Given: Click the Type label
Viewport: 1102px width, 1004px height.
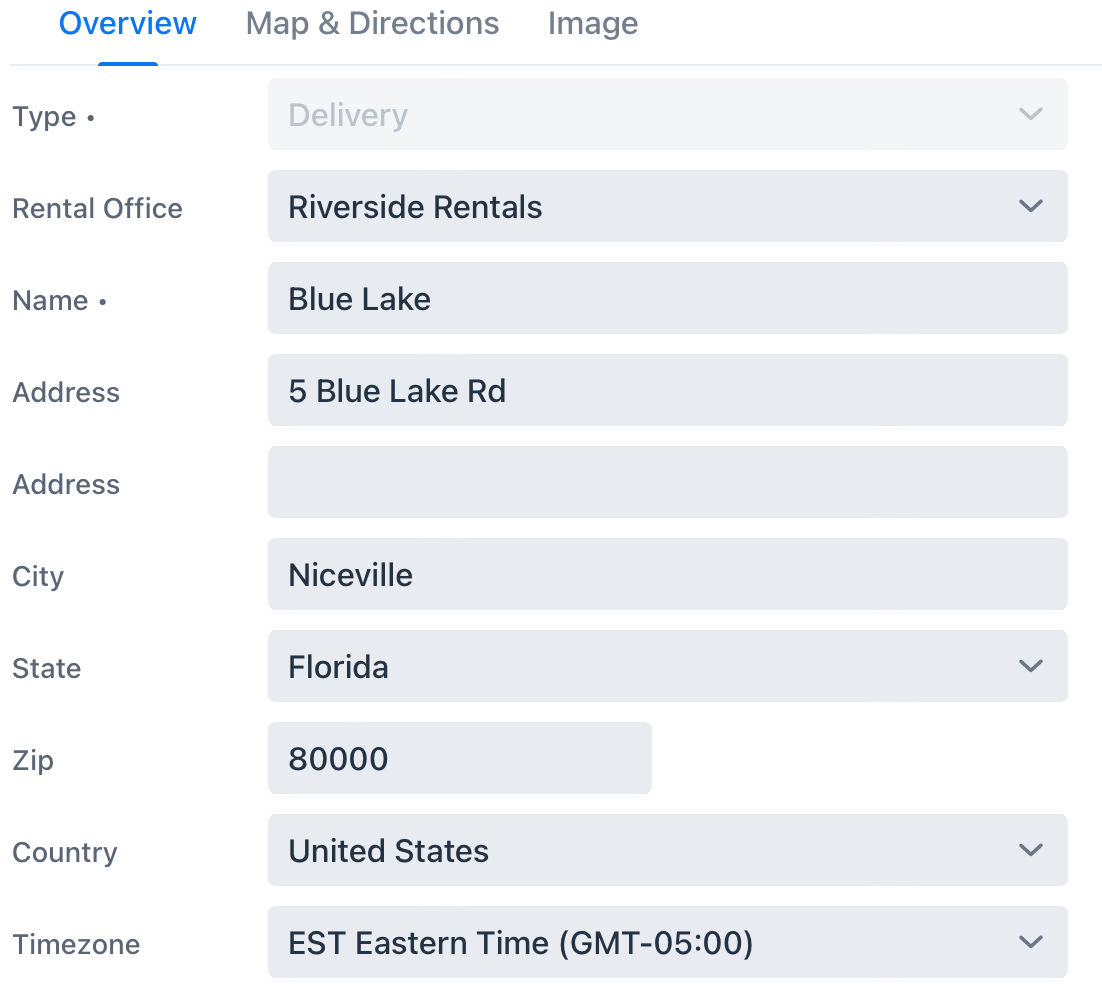Looking at the screenshot, I should 44,117.
